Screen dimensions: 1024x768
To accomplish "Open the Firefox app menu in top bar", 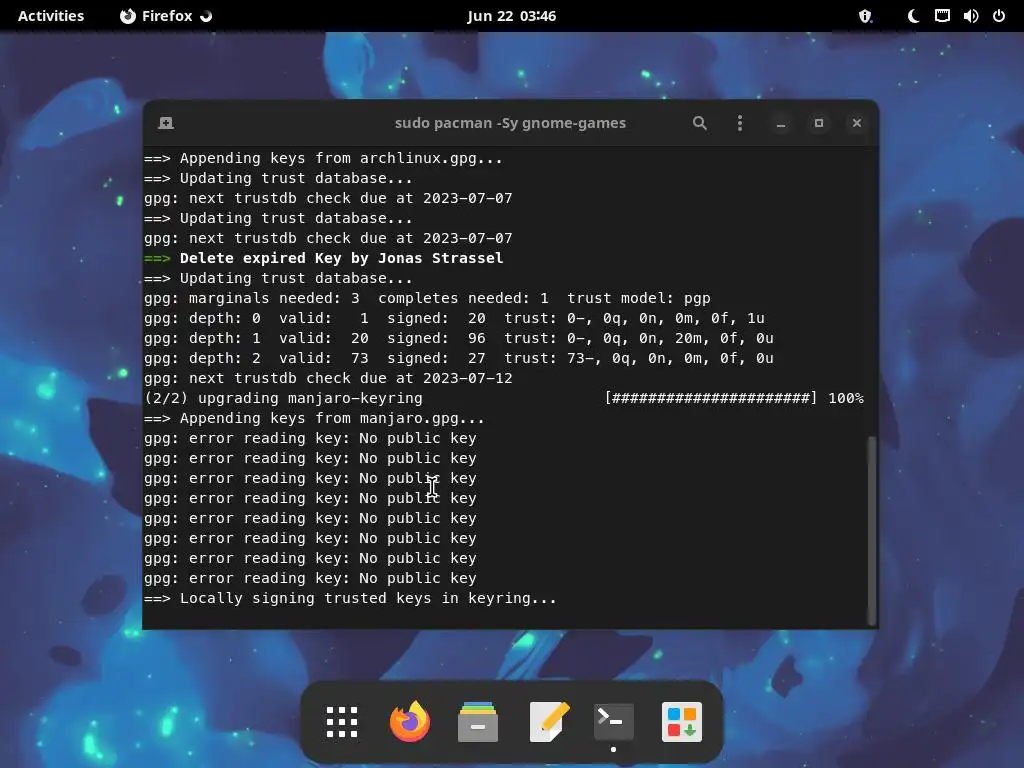I will [166, 16].
